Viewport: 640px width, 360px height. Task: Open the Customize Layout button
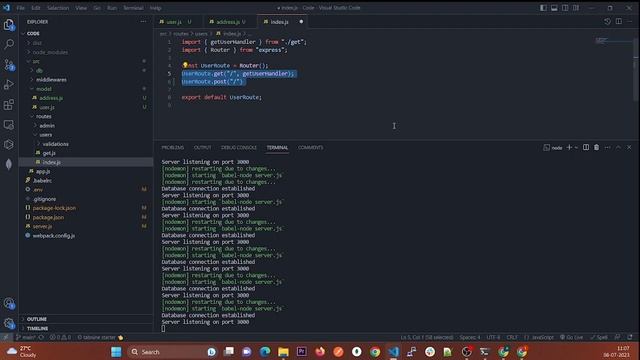pos(576,8)
